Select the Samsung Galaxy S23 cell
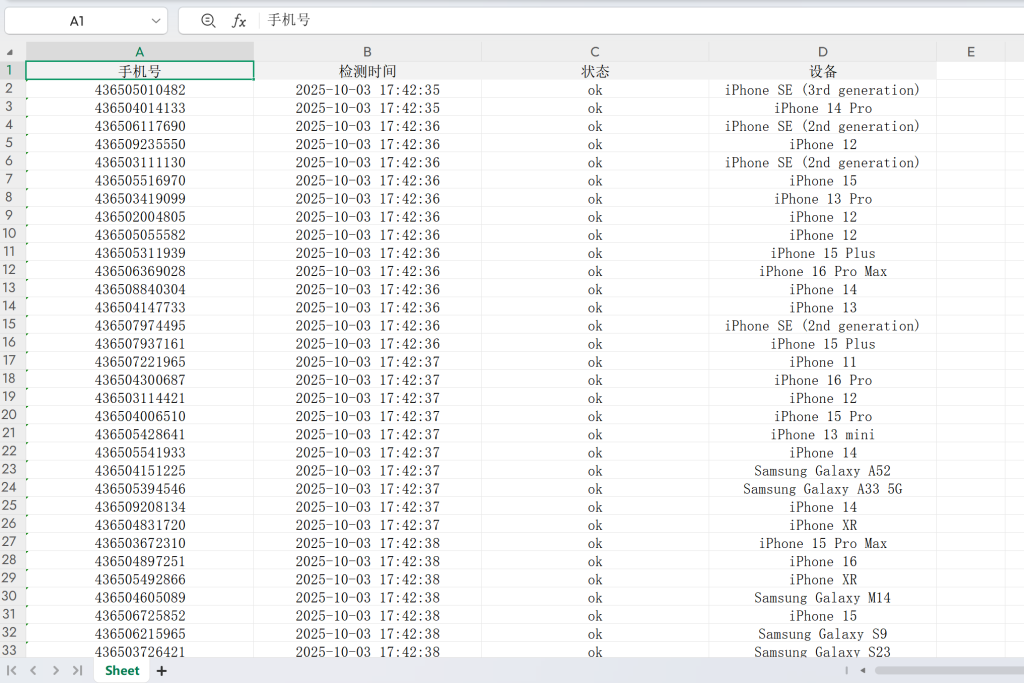Screen dimensions: 1024x683 point(822,652)
